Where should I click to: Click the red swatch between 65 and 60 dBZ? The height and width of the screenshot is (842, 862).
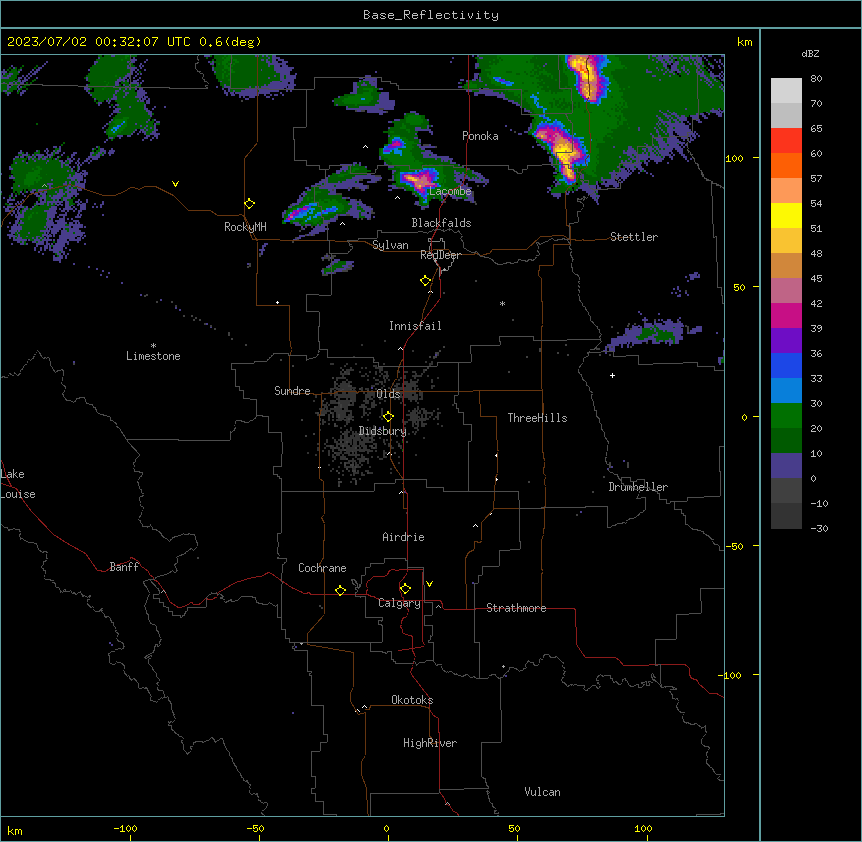(x=786, y=141)
